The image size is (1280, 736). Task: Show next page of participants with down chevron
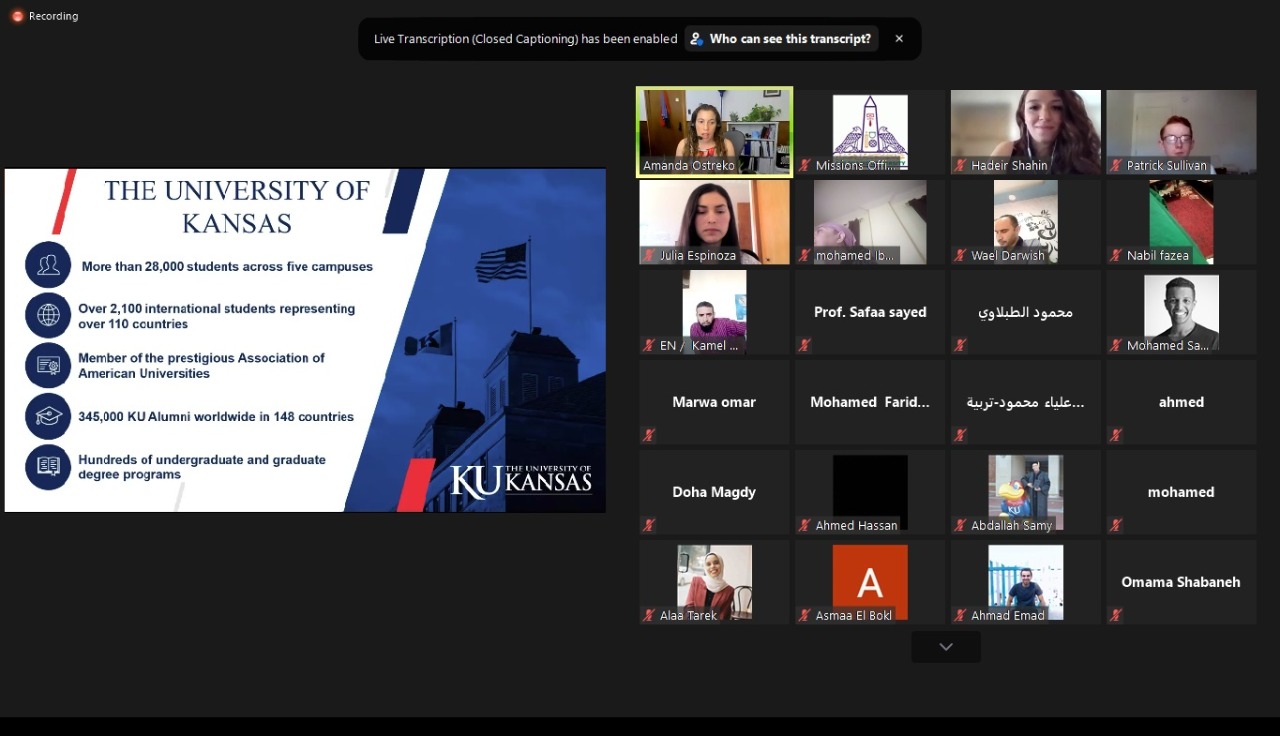(945, 647)
